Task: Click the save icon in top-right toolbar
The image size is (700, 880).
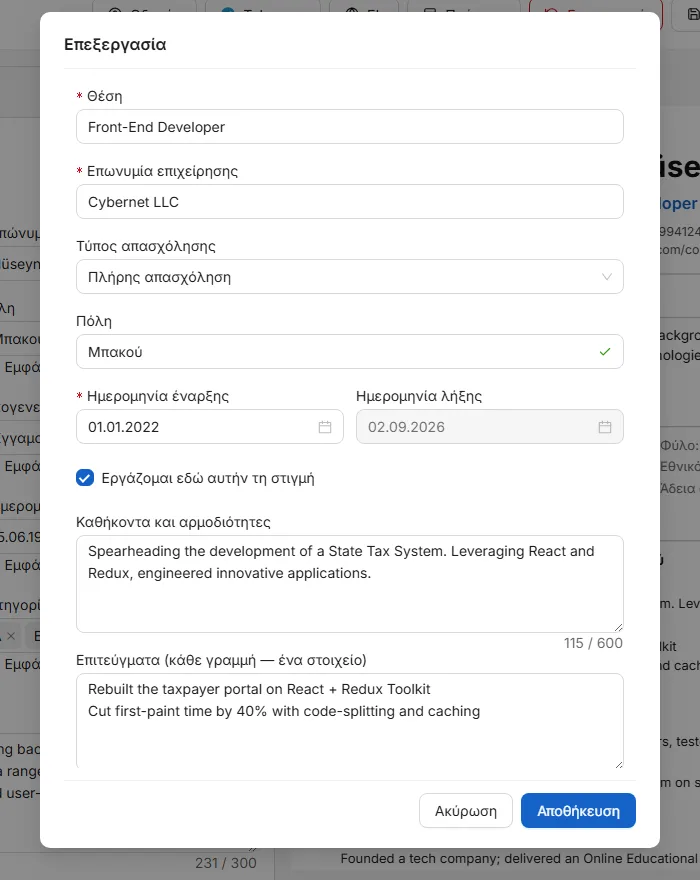Action: coord(693,13)
